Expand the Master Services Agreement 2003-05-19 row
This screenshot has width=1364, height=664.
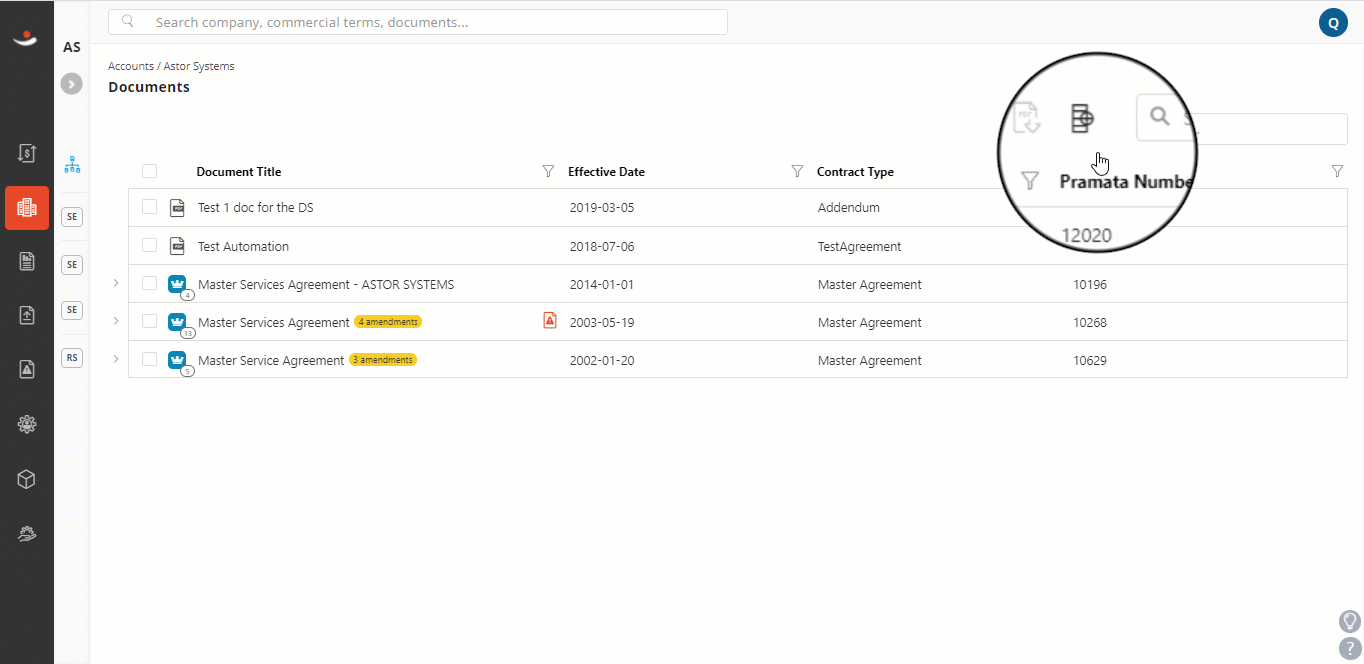(115, 321)
